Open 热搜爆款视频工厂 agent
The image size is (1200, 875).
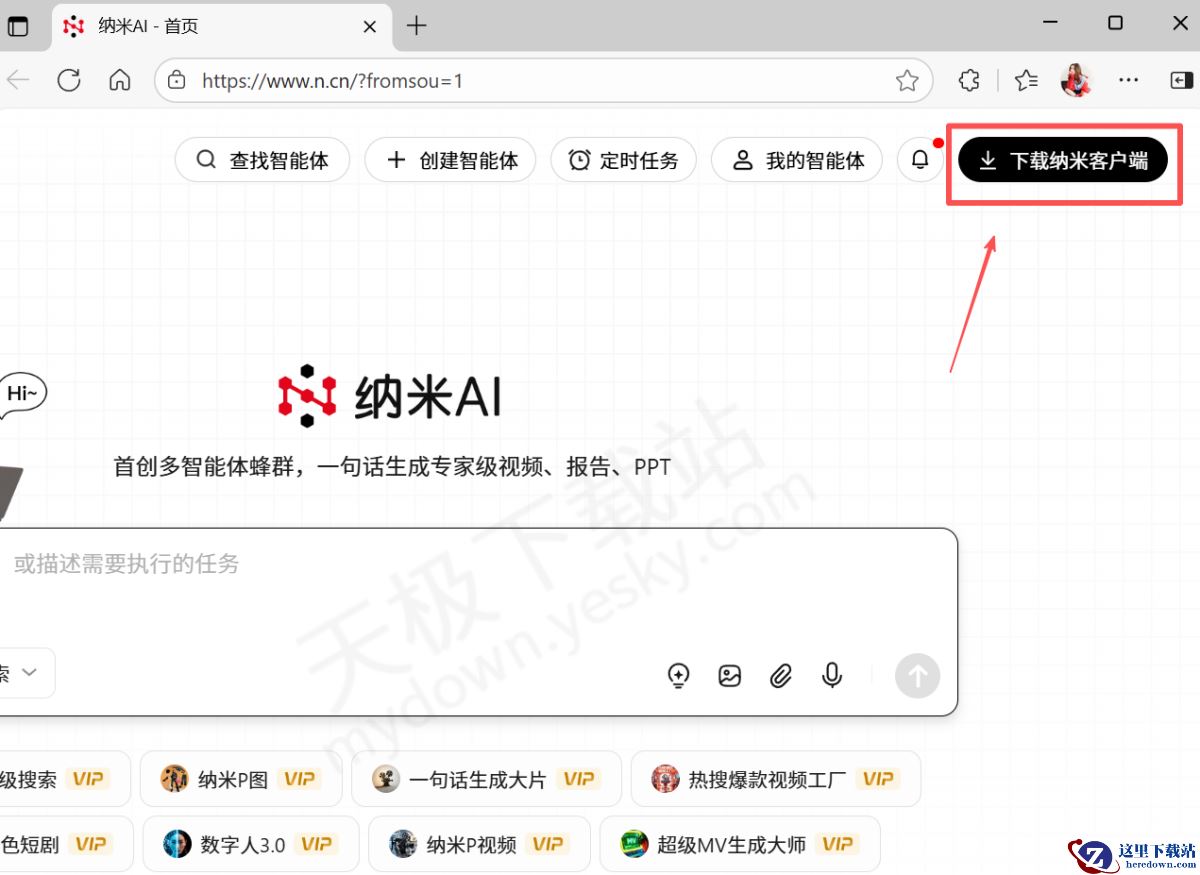pyautogui.click(x=775, y=779)
